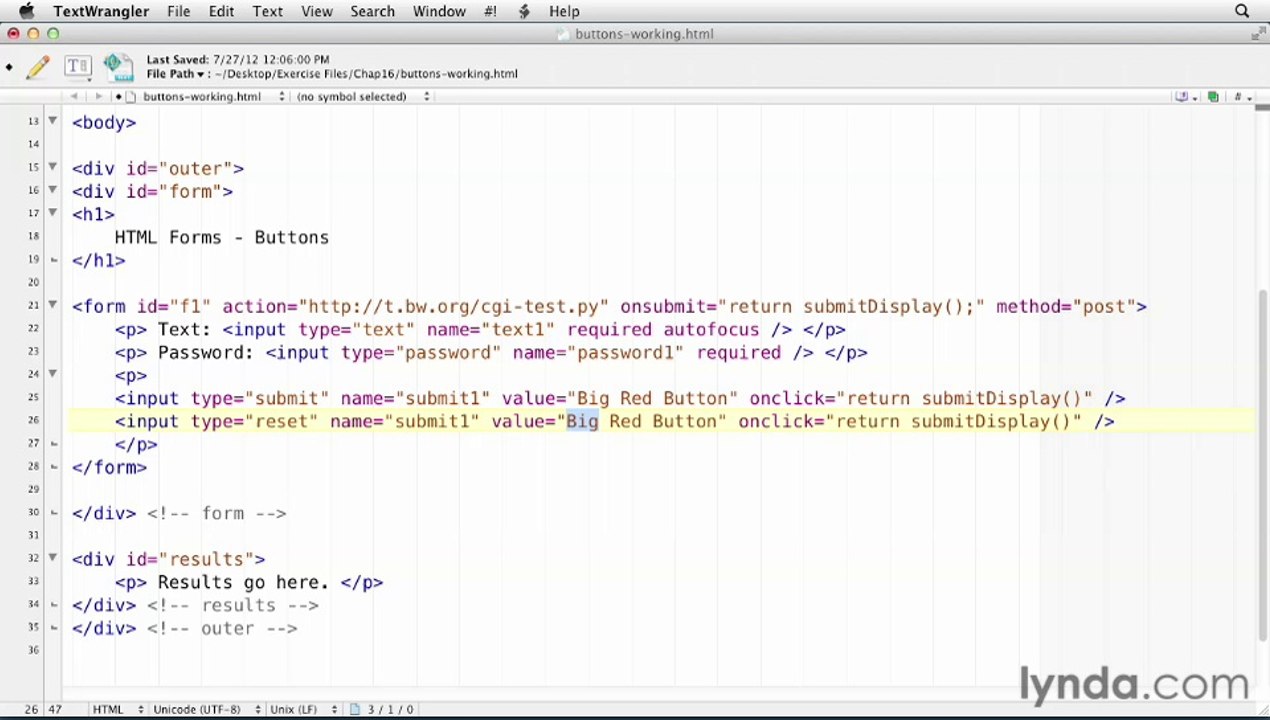This screenshot has width=1270, height=720.
Task: Click the document file icon in toolbar
Action: (x=117, y=67)
